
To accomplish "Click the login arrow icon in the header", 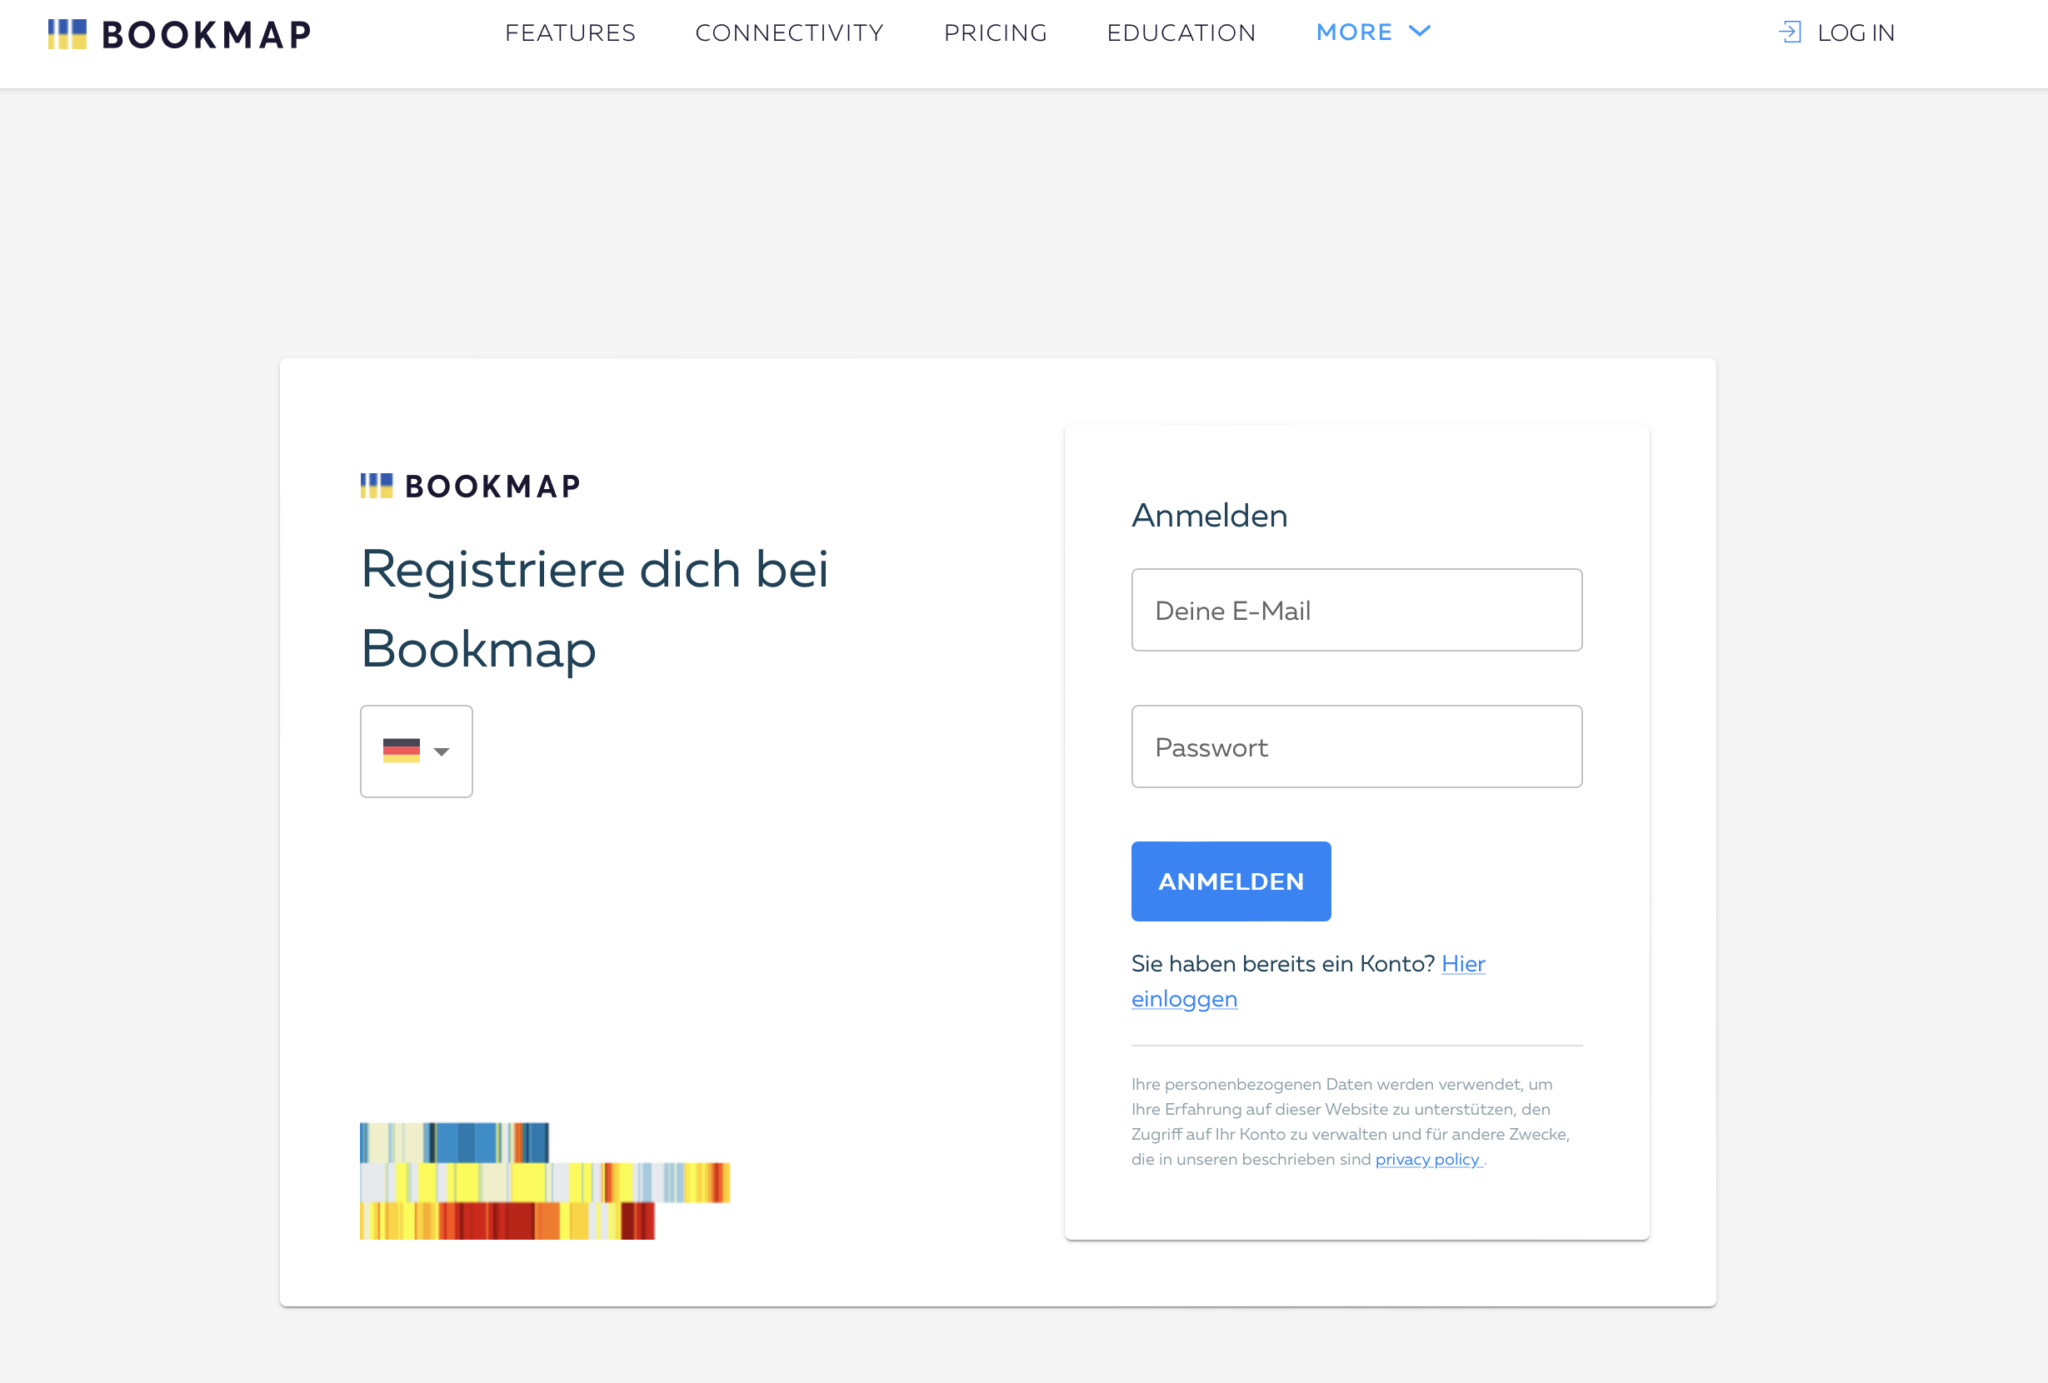I will (1790, 32).
